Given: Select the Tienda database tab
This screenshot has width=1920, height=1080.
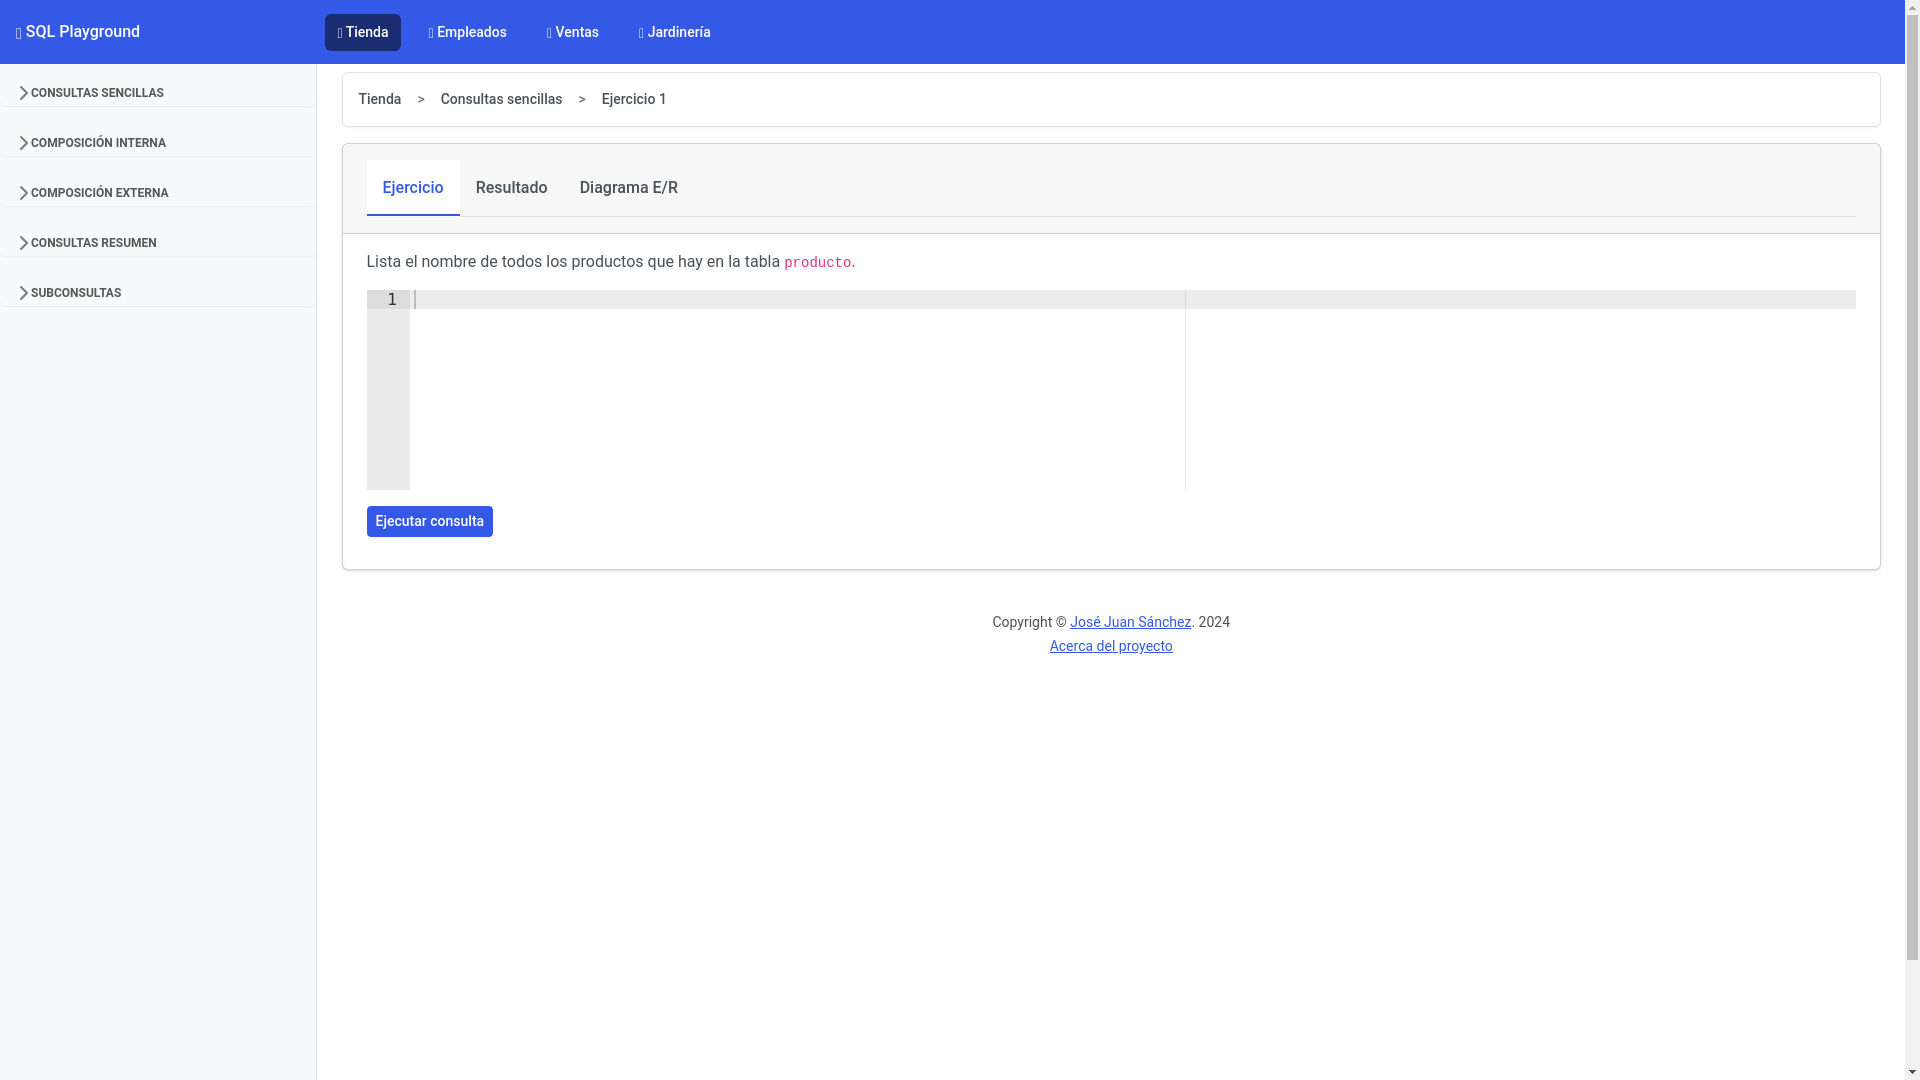Looking at the screenshot, I should 363,32.
